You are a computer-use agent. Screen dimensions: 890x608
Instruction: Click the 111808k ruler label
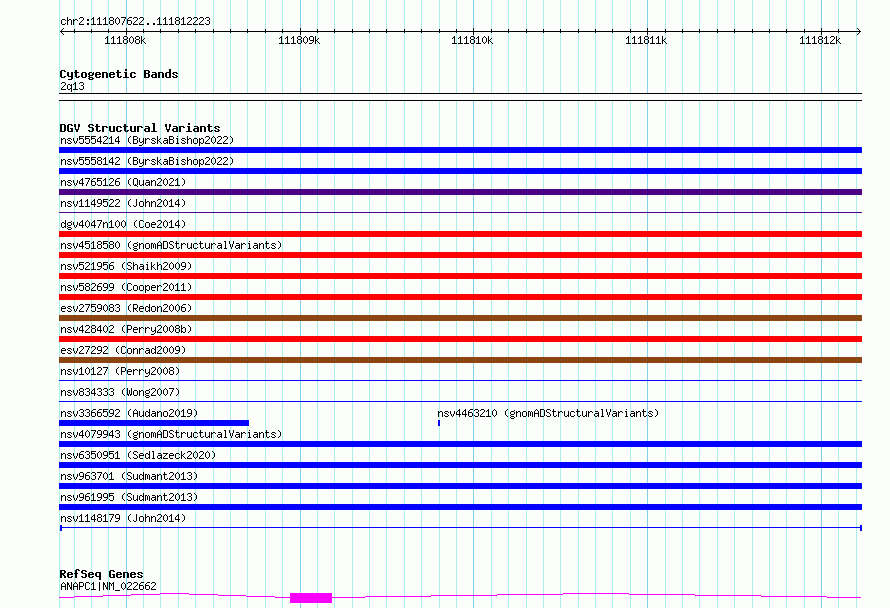click(x=125, y=40)
